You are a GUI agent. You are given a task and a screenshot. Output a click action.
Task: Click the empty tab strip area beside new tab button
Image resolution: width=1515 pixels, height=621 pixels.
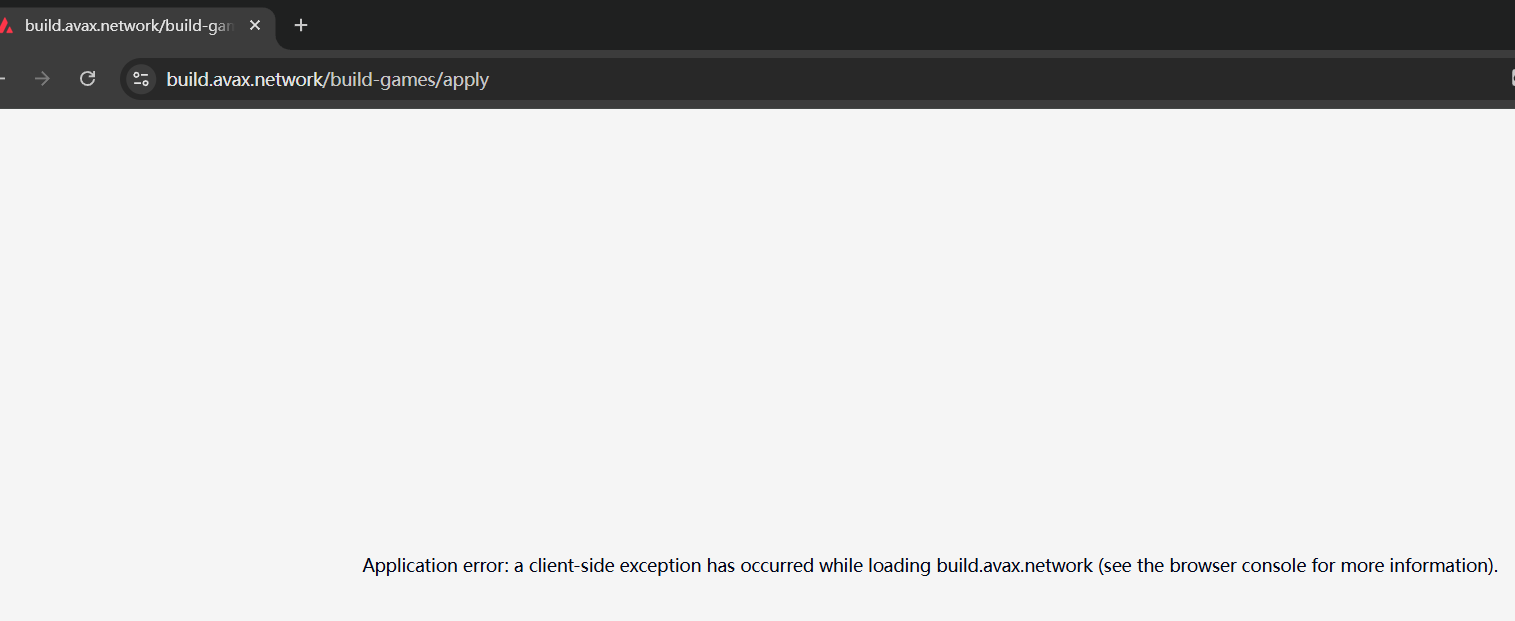(x=800, y=25)
